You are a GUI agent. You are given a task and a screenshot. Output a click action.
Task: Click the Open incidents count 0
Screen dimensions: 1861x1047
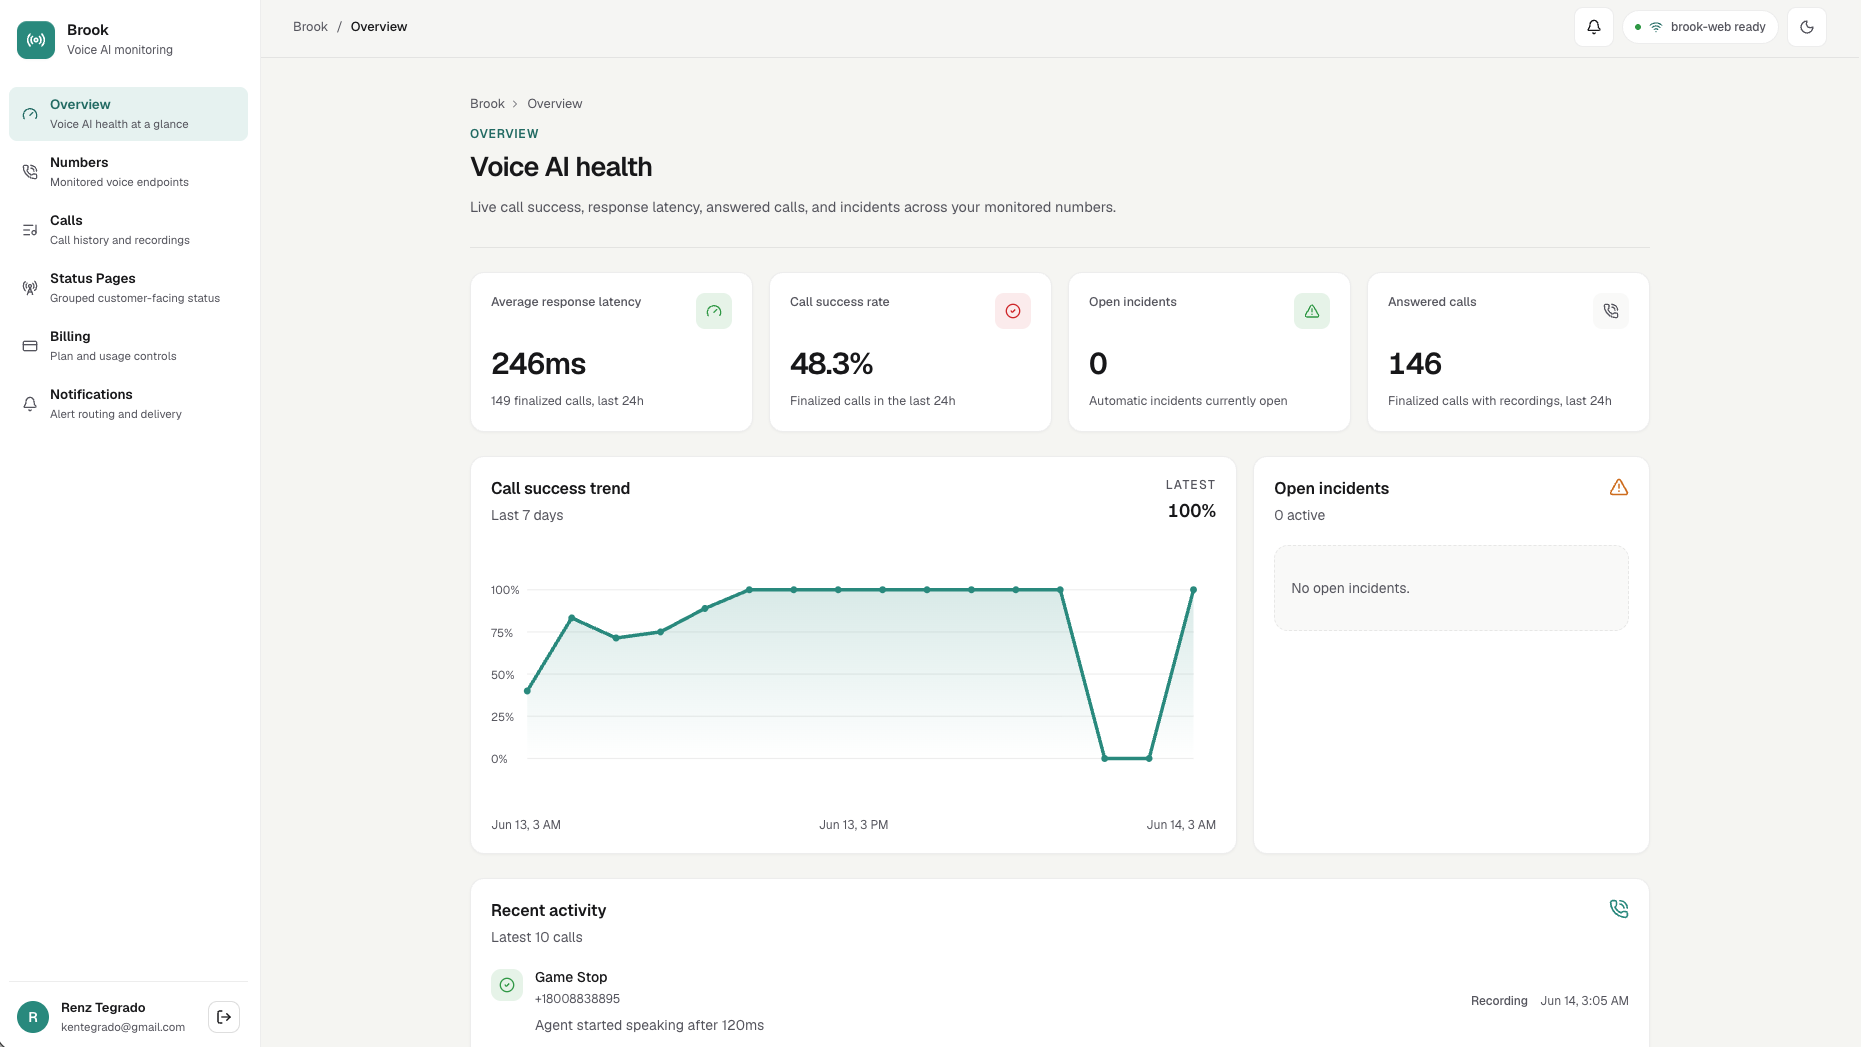pyautogui.click(x=1098, y=364)
